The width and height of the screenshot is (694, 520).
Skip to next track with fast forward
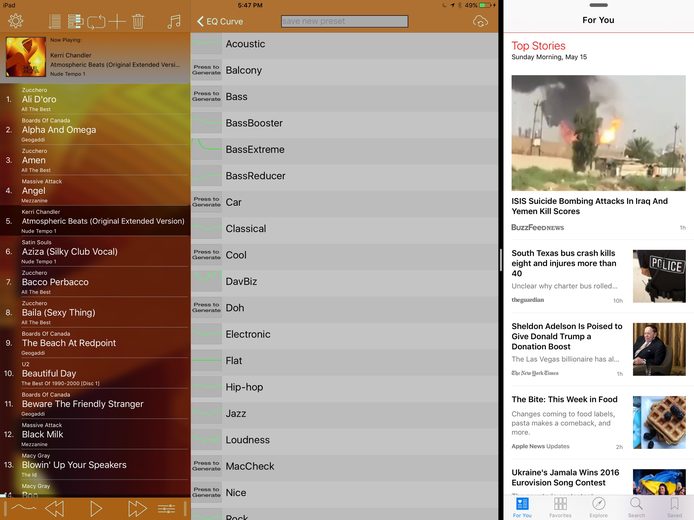coord(137,508)
